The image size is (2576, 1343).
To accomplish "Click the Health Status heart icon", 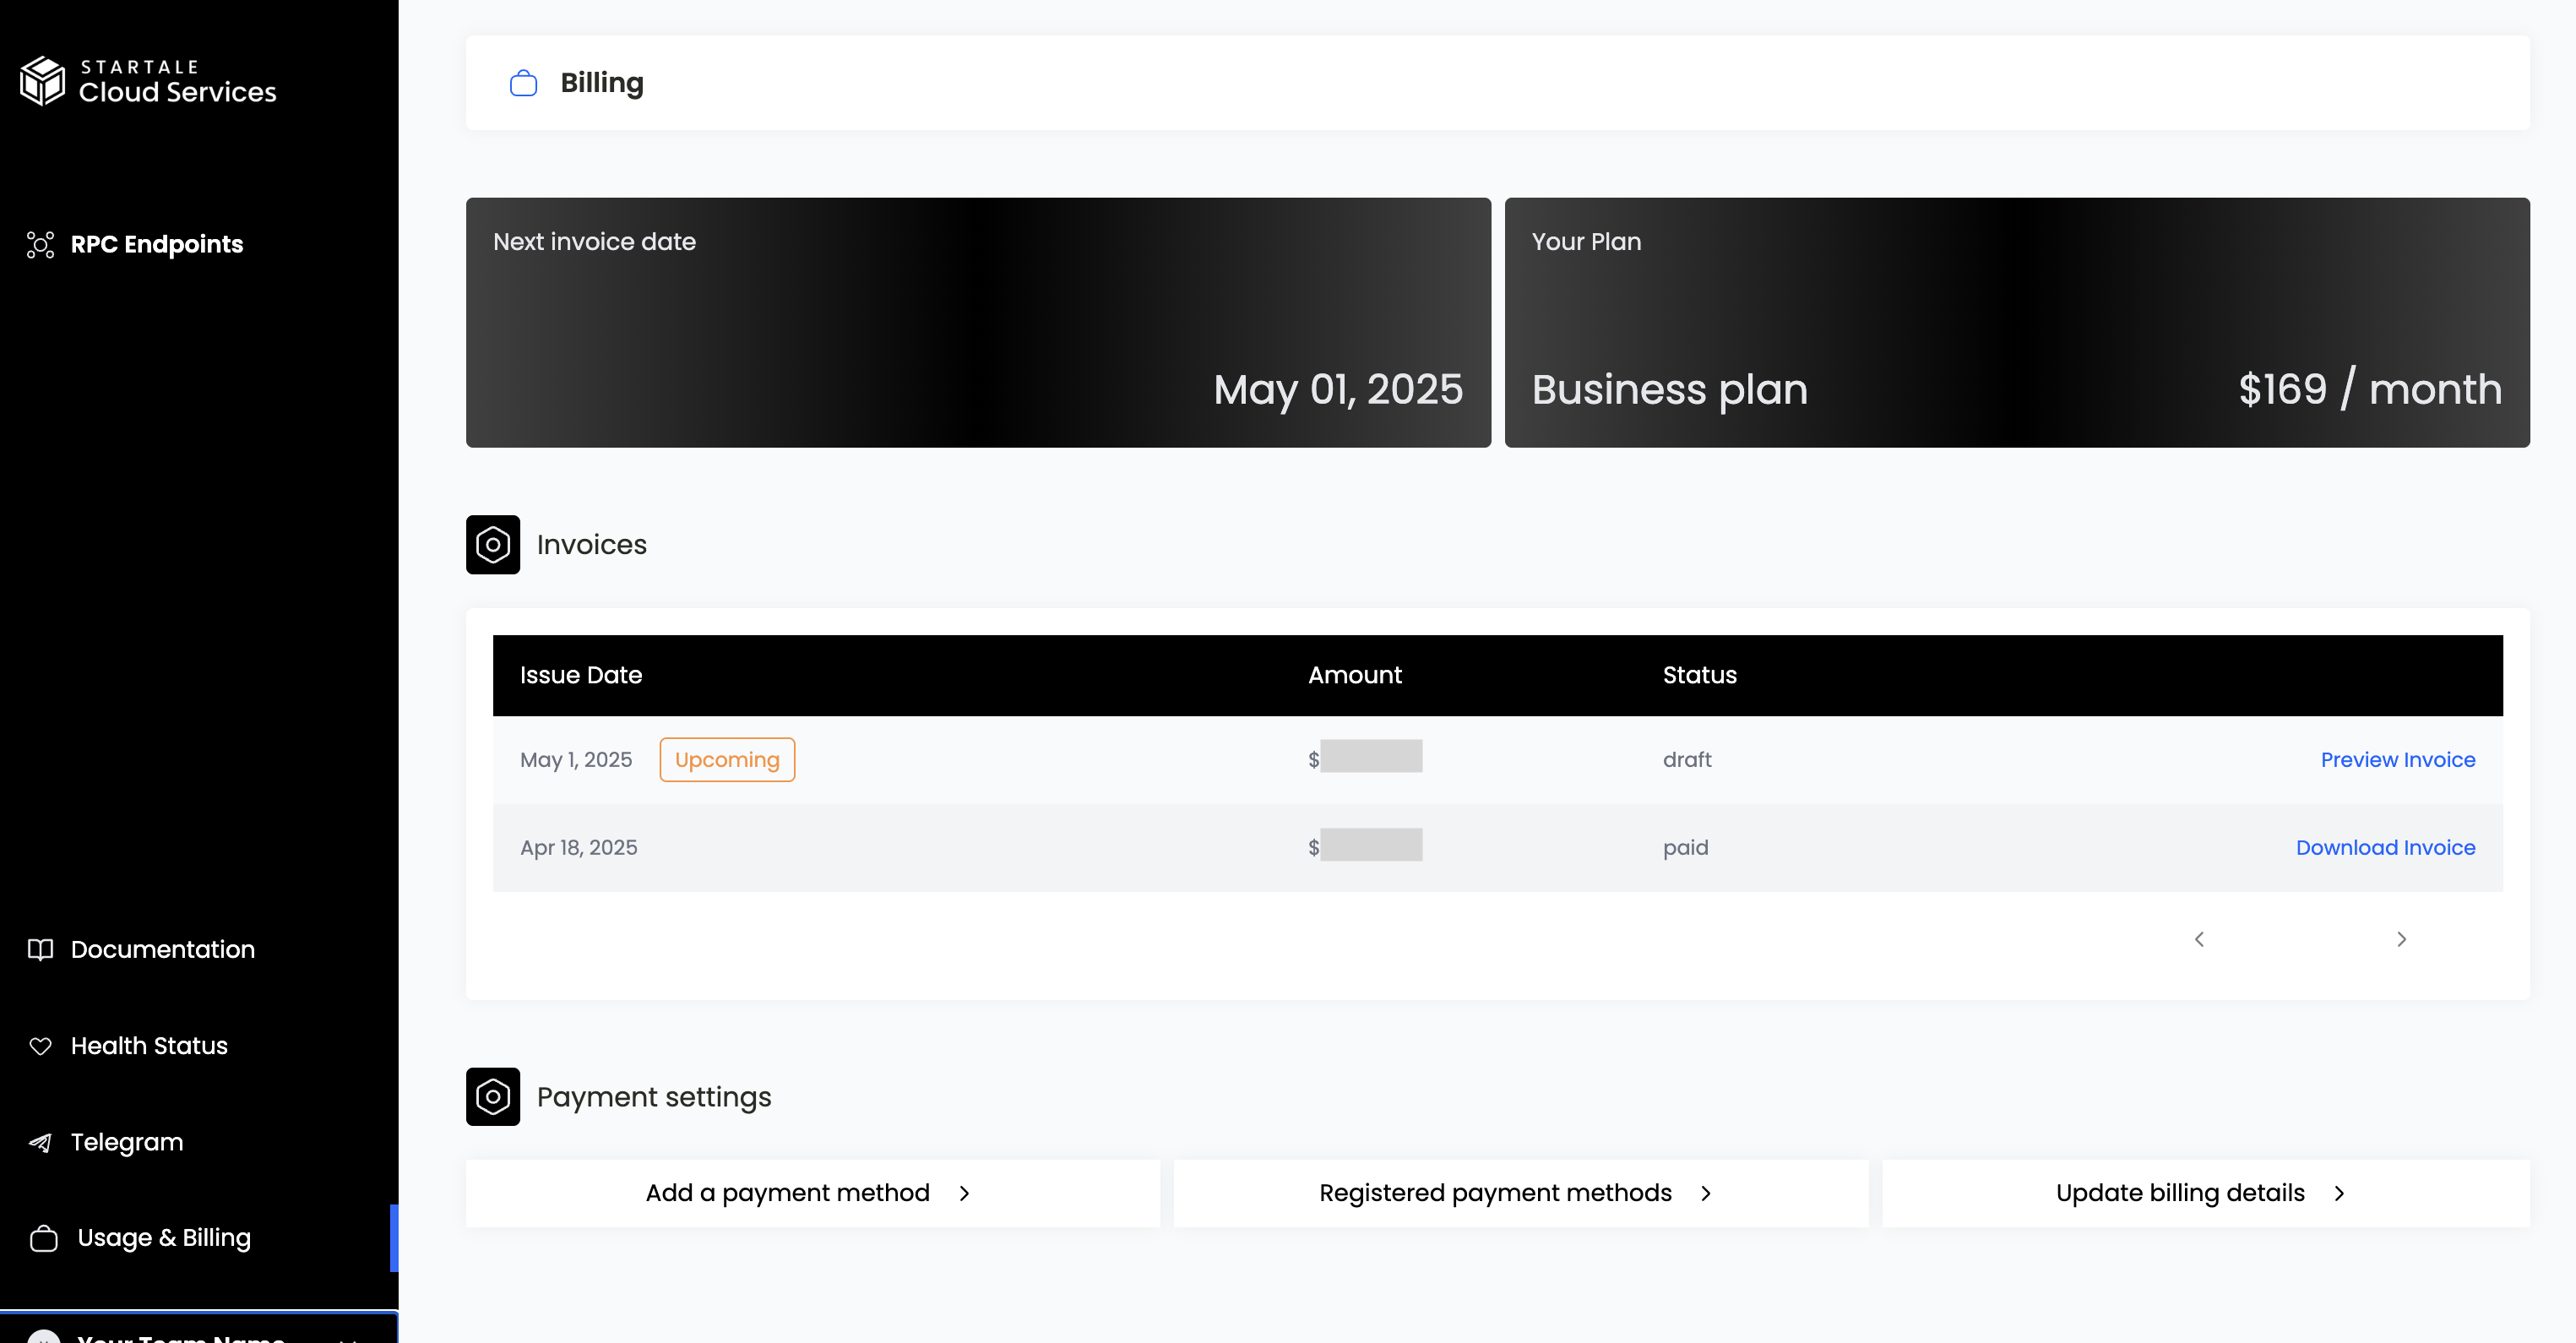I will [x=40, y=1046].
